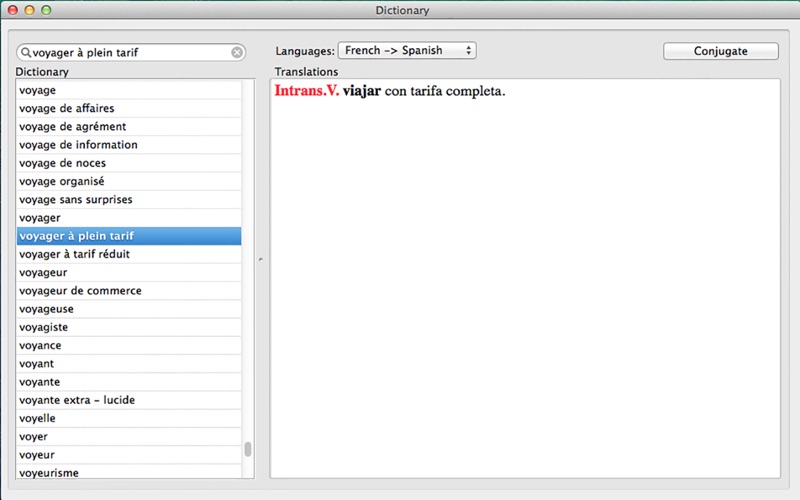The width and height of the screenshot is (800, 500).
Task: Select the 'voyageuse' entry
Action: pyautogui.click(x=129, y=309)
